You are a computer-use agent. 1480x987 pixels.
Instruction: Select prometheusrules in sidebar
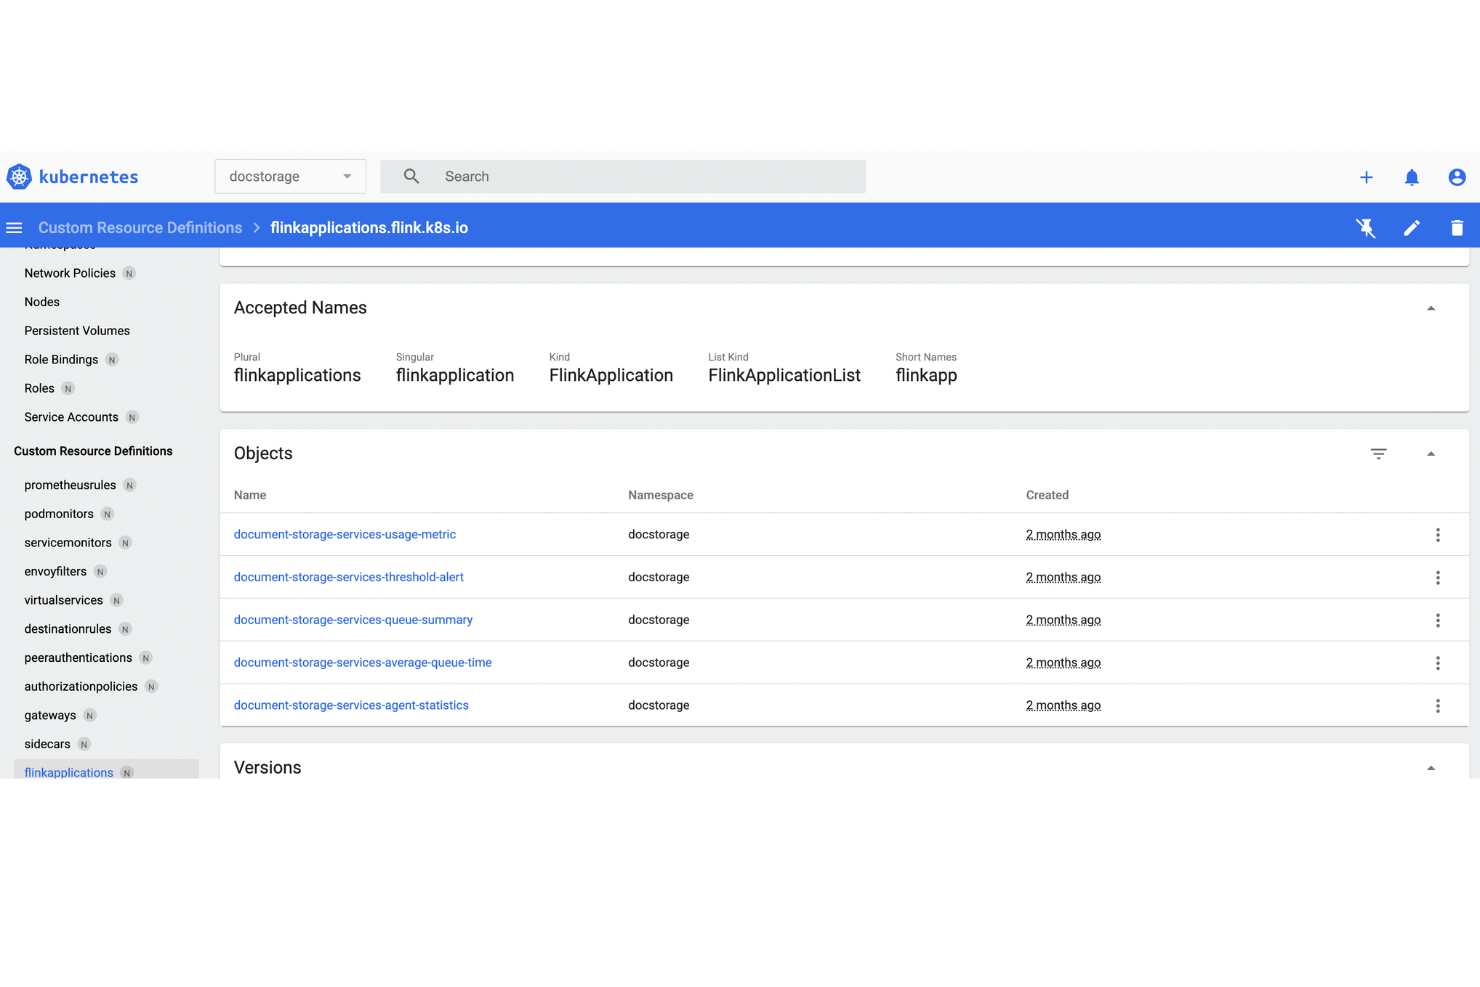click(x=70, y=486)
